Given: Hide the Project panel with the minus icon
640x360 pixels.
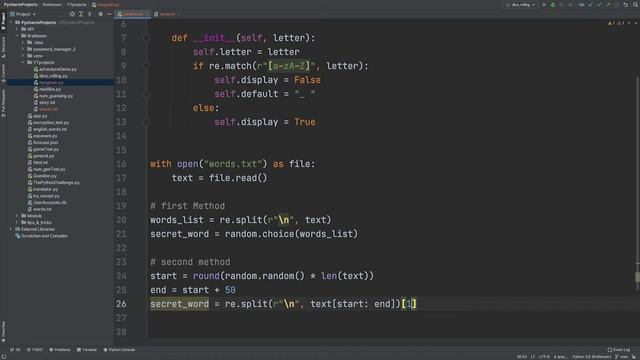Looking at the screenshot, I should point(109,14).
